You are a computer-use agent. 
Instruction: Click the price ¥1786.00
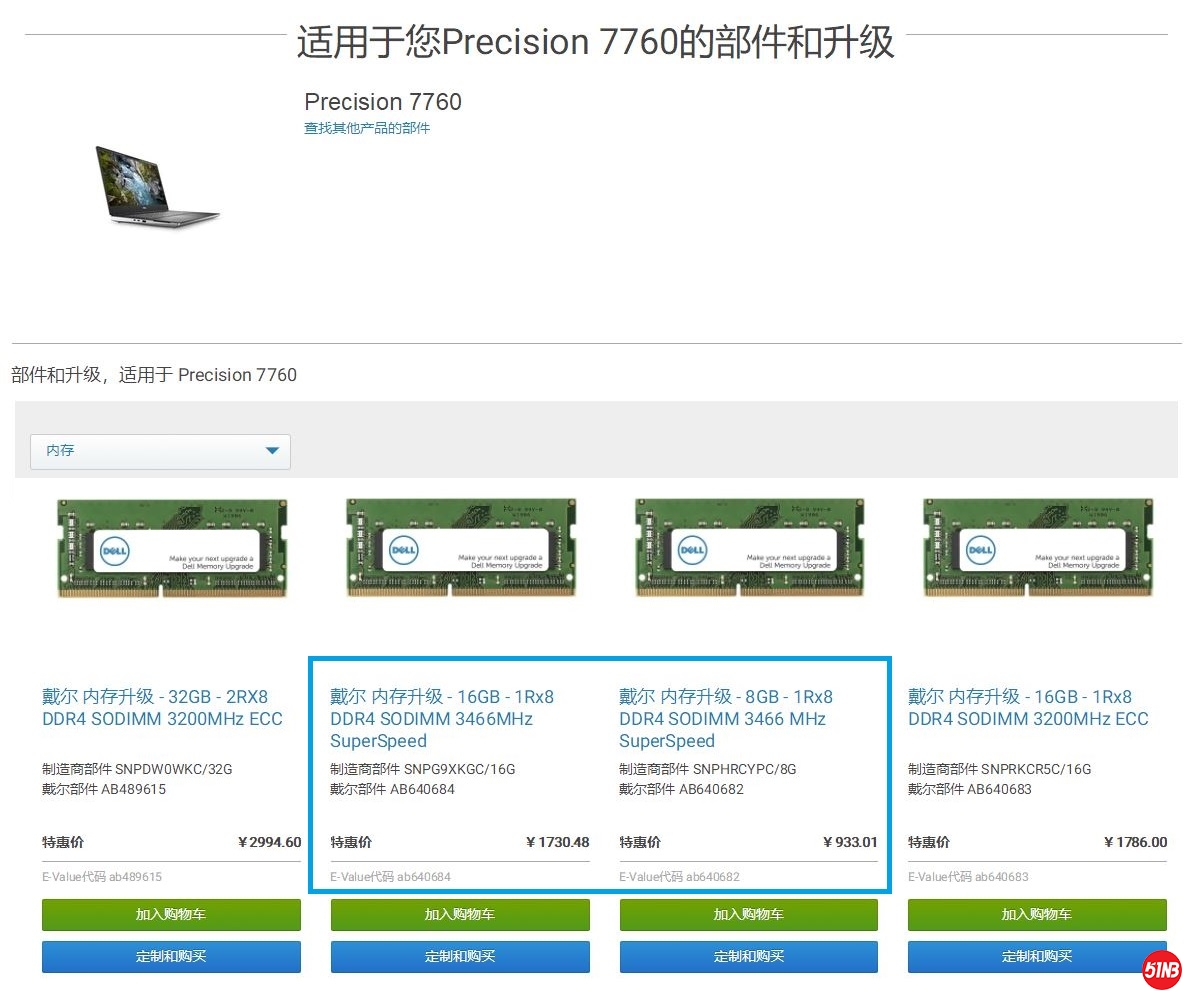click(1135, 842)
